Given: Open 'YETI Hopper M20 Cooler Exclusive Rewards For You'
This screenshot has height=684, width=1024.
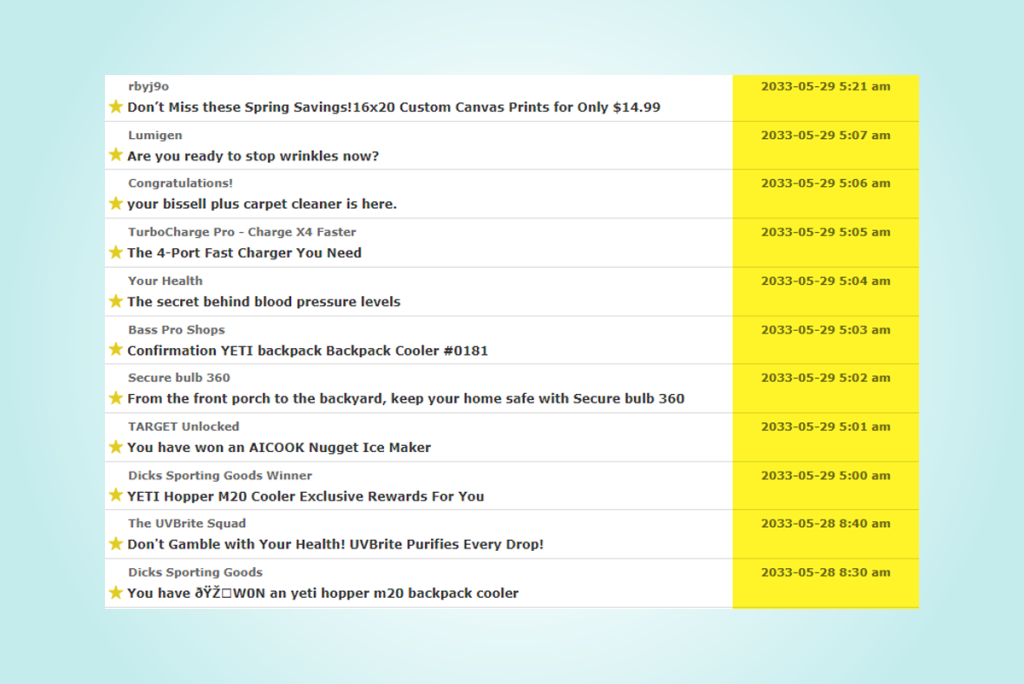Looking at the screenshot, I should (306, 497).
